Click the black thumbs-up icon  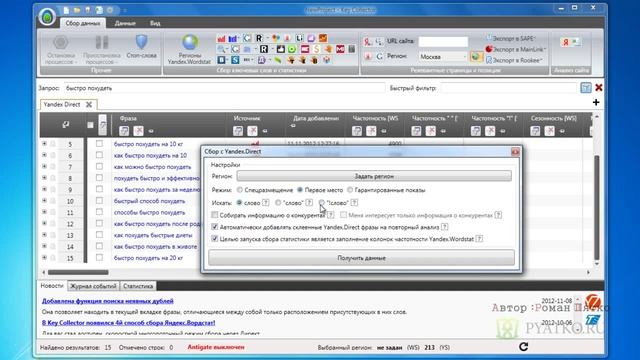[280, 49]
